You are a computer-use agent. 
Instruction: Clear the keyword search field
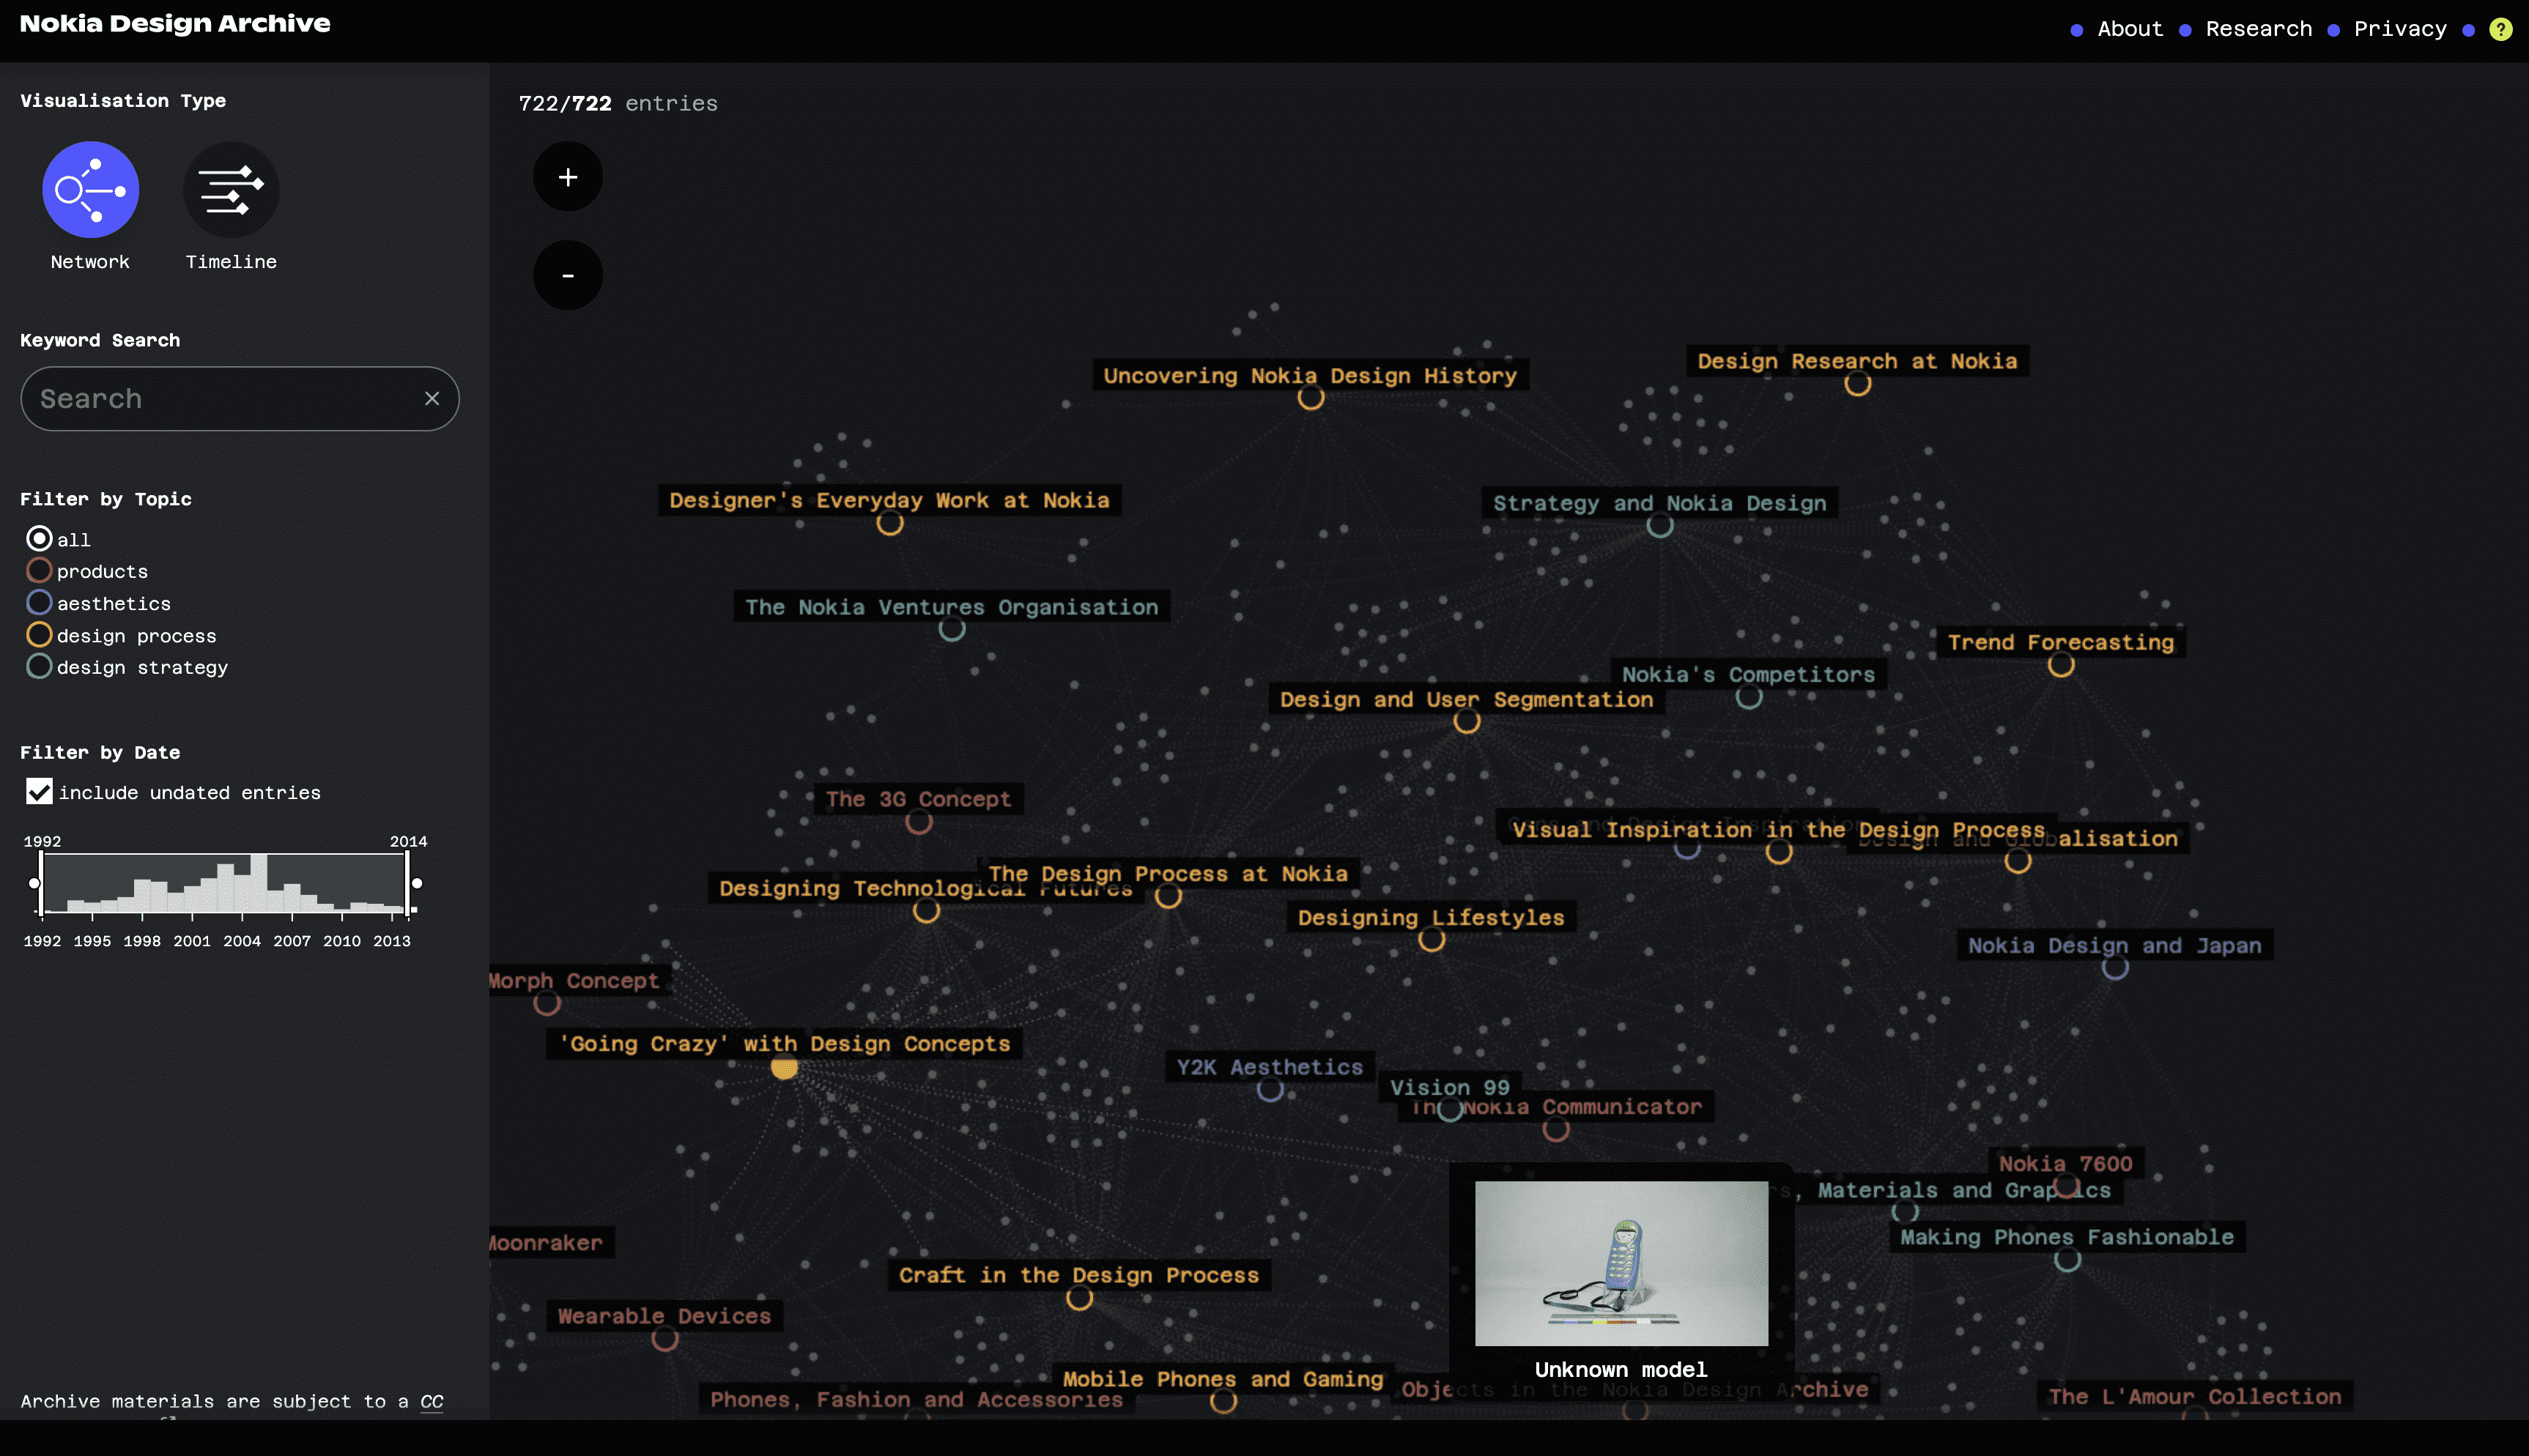pyautogui.click(x=432, y=398)
